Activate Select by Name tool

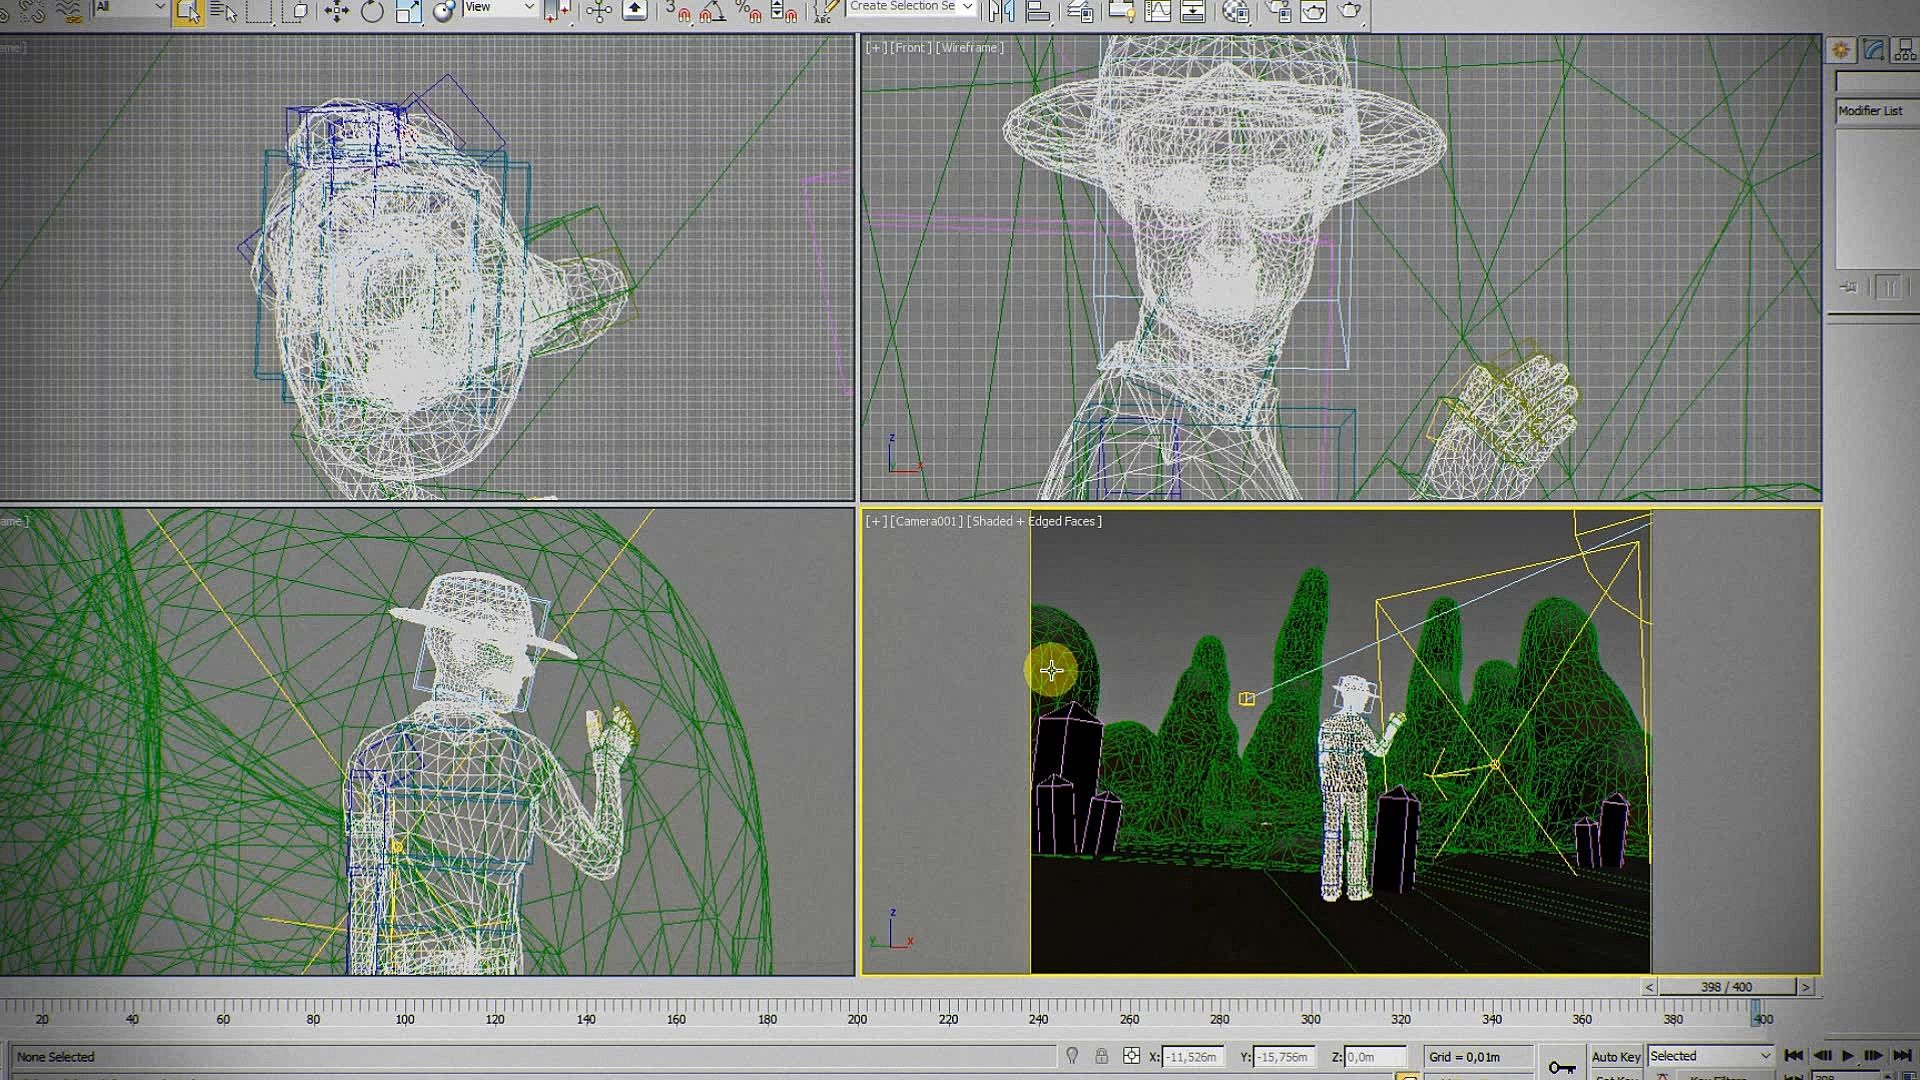(x=223, y=11)
